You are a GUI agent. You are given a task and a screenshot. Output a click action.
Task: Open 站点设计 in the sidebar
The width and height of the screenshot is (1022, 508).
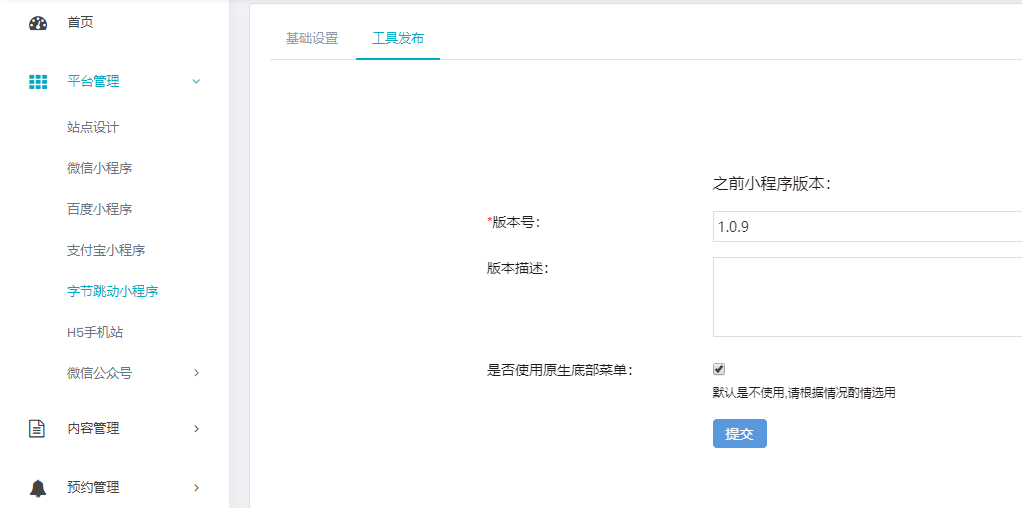click(93, 127)
